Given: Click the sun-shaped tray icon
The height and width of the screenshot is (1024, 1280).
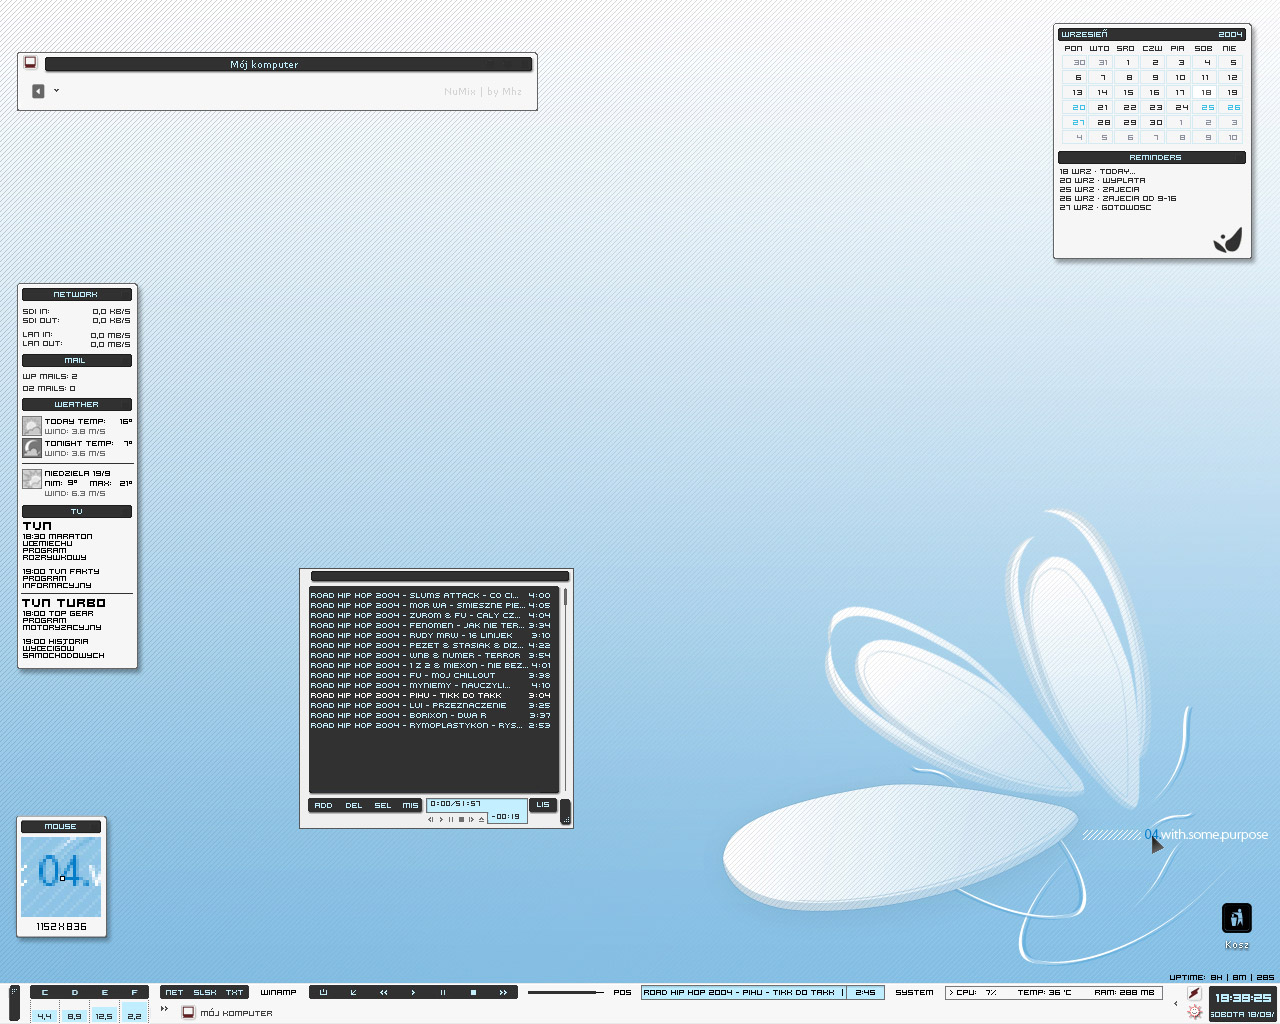Looking at the screenshot, I should click(1194, 1012).
